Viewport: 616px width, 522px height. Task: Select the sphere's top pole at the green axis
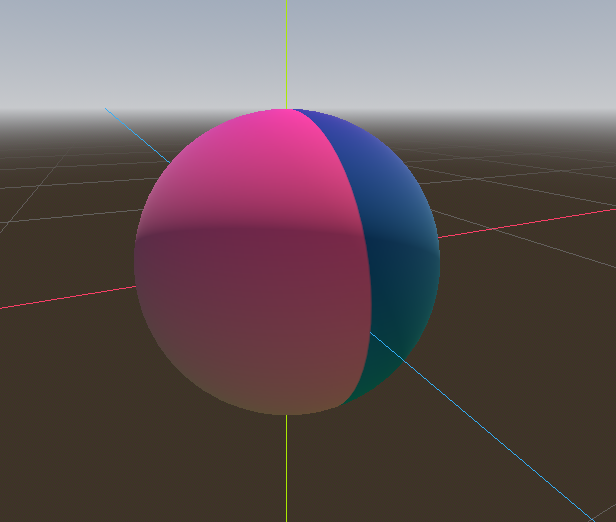point(287,110)
